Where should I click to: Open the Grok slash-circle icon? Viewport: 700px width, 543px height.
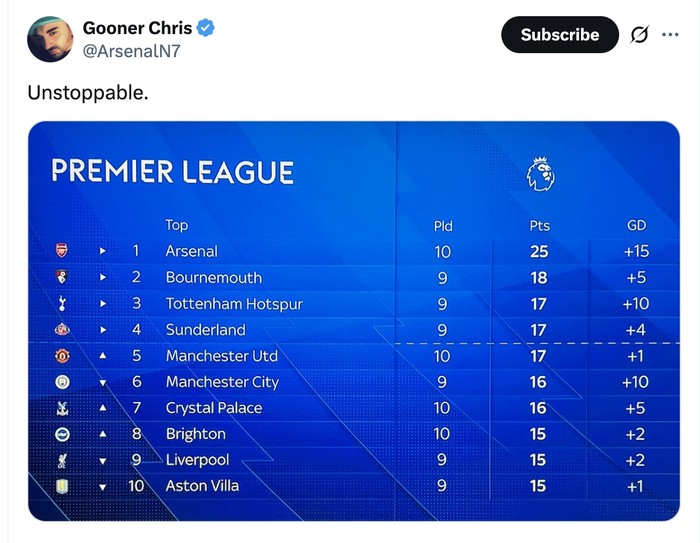639,35
